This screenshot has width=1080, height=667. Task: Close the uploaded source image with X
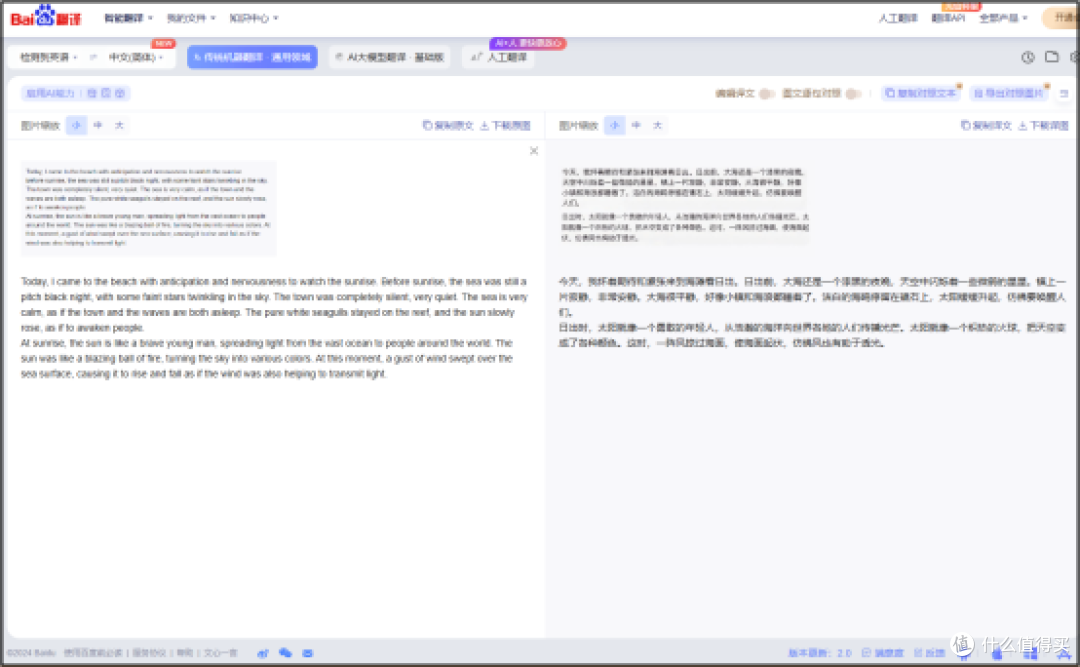coord(534,151)
